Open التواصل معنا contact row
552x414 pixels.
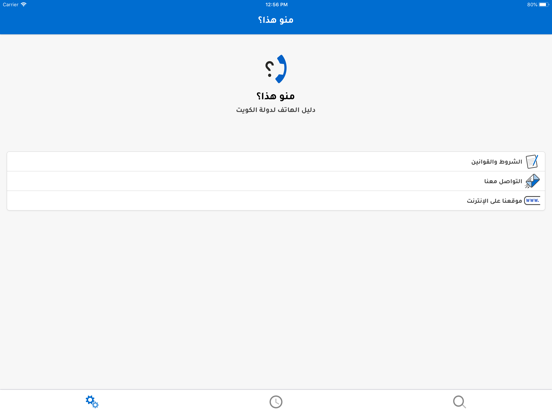click(276, 181)
